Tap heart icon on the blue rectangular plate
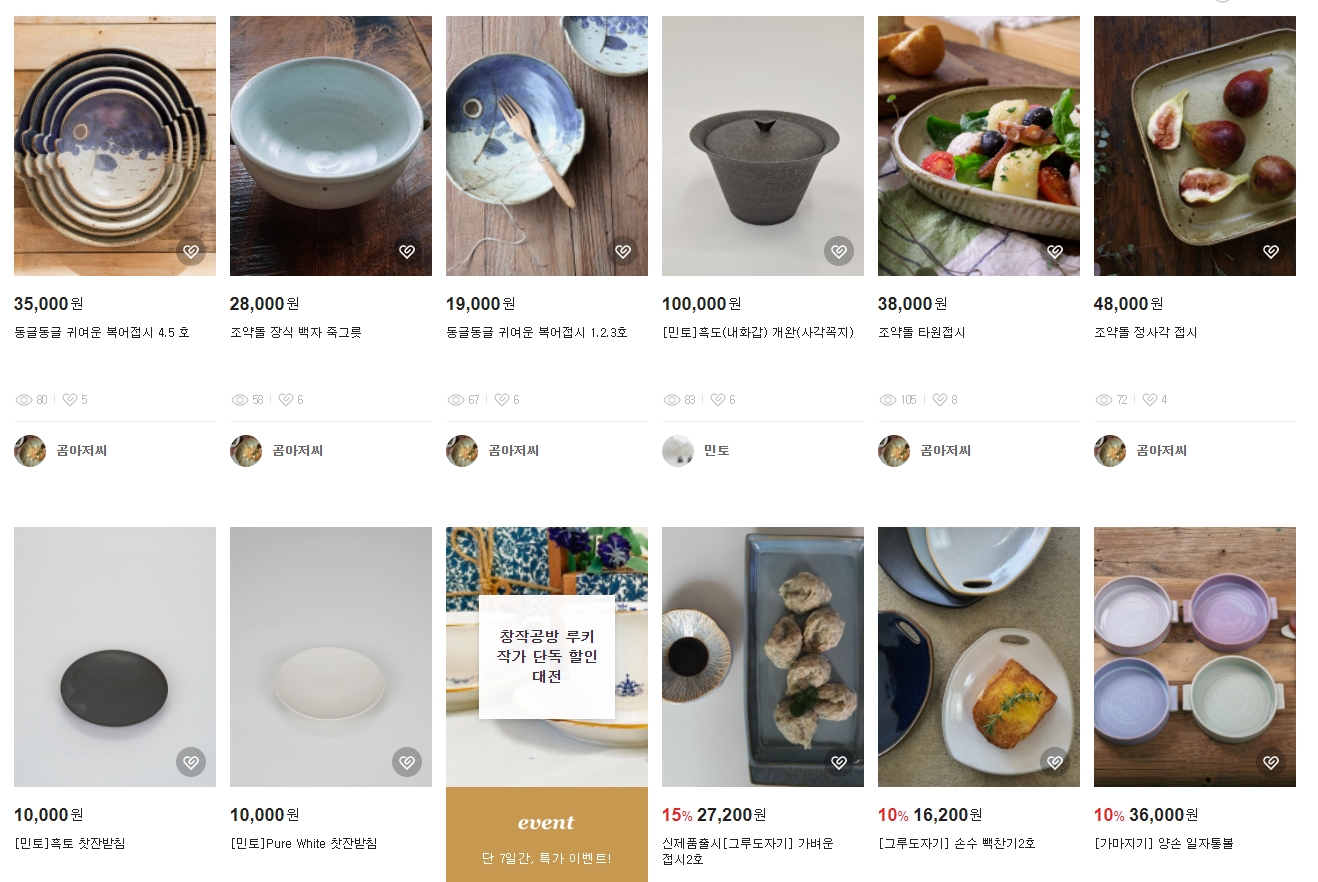Image resolution: width=1318 pixels, height=882 pixels. (x=839, y=762)
